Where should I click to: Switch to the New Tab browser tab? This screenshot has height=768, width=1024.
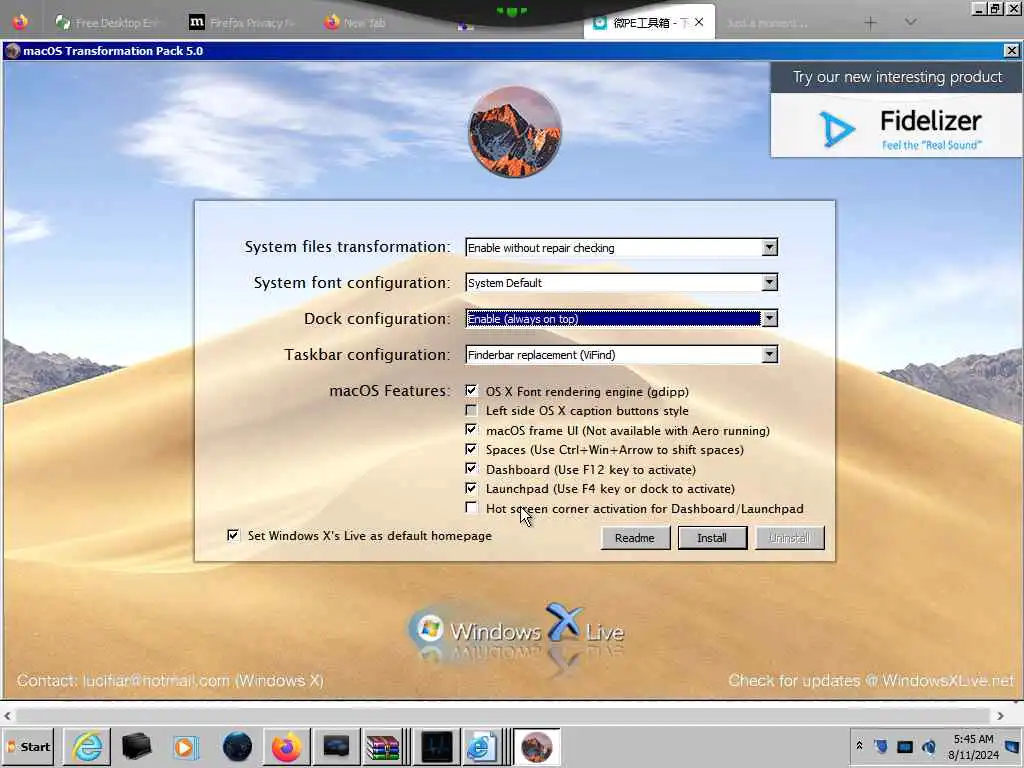click(x=356, y=23)
